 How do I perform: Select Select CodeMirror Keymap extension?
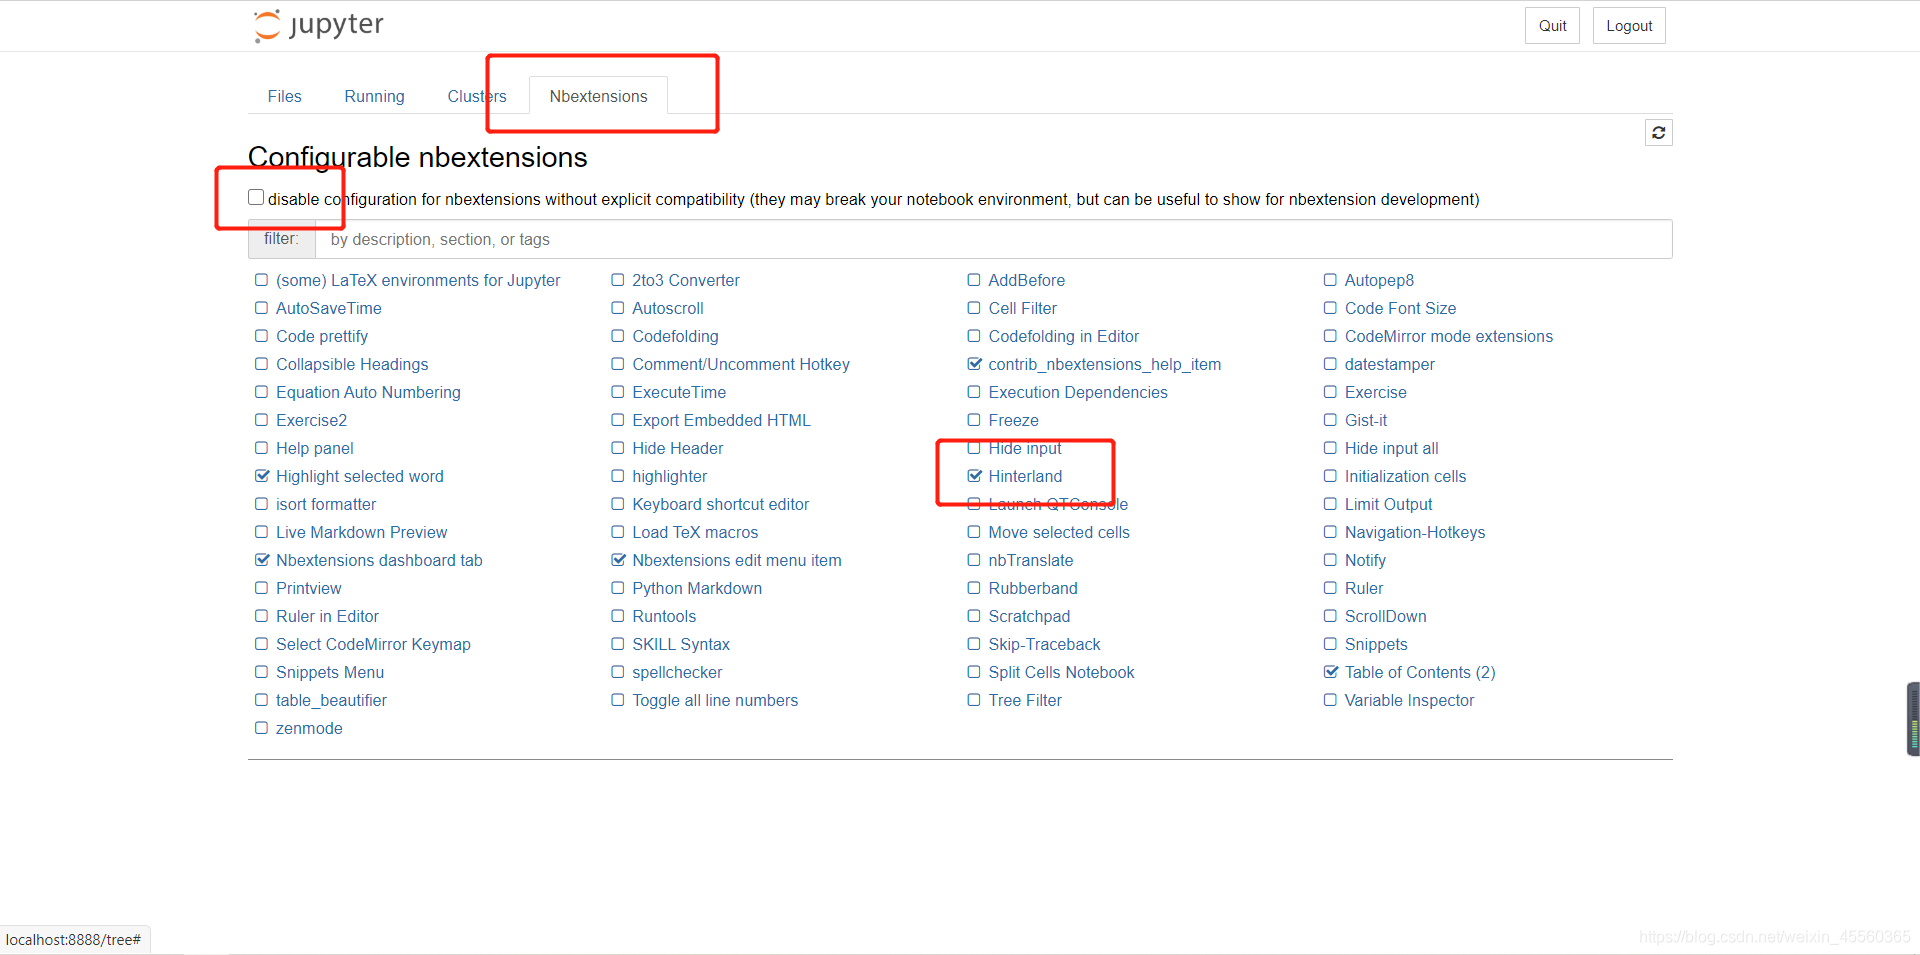point(373,644)
